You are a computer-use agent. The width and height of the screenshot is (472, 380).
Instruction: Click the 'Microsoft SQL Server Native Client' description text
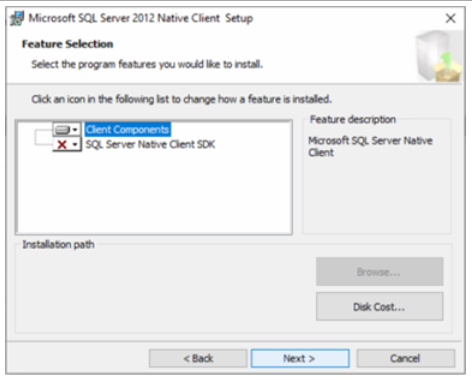pos(370,146)
